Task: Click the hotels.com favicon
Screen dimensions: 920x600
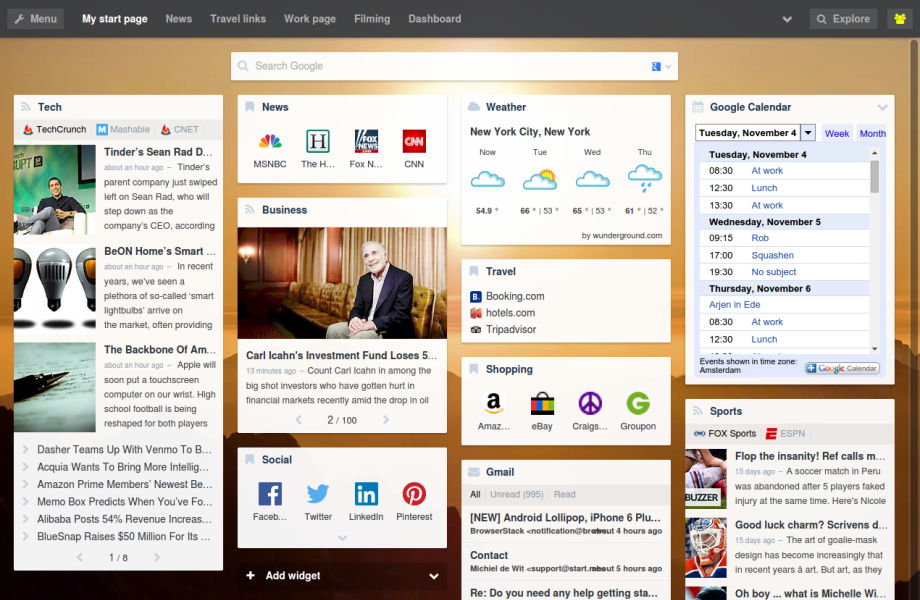Action: click(476, 313)
